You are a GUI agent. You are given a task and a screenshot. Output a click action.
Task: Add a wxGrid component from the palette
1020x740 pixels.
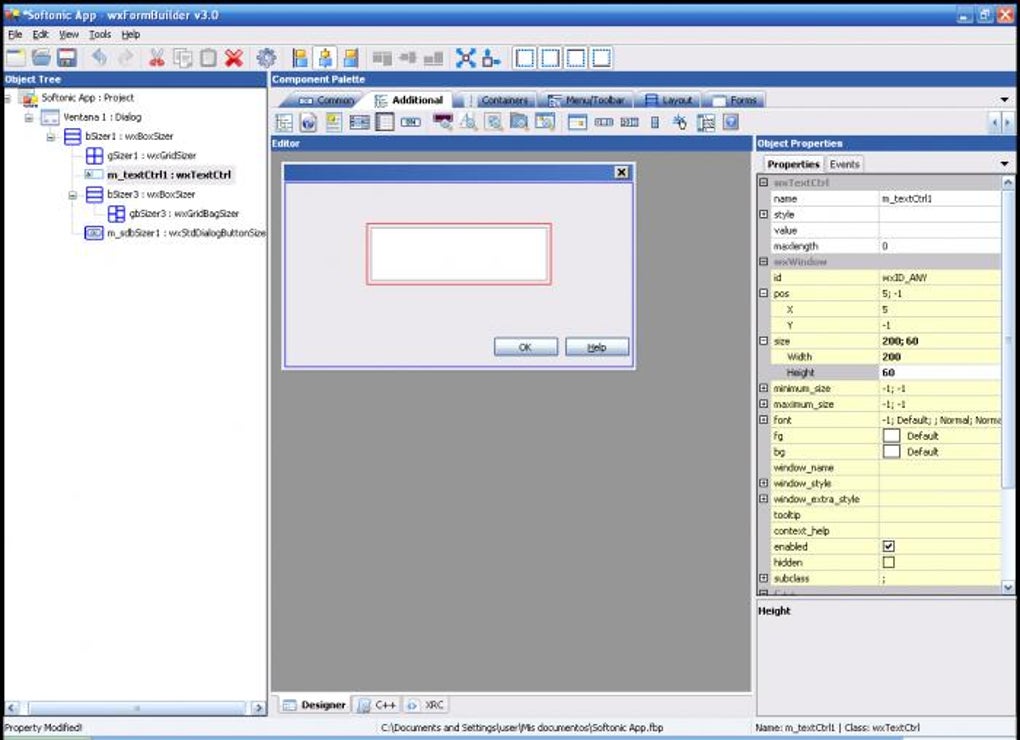tap(384, 122)
